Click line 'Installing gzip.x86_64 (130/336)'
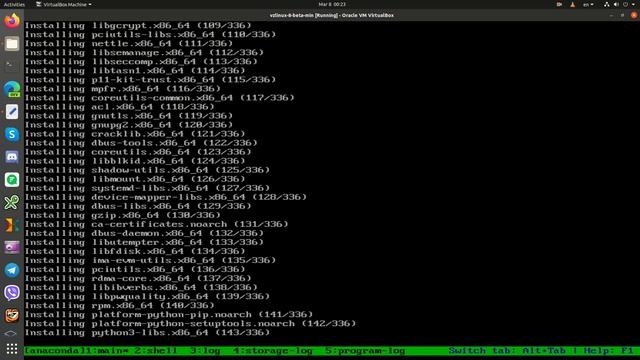 tap(122, 215)
